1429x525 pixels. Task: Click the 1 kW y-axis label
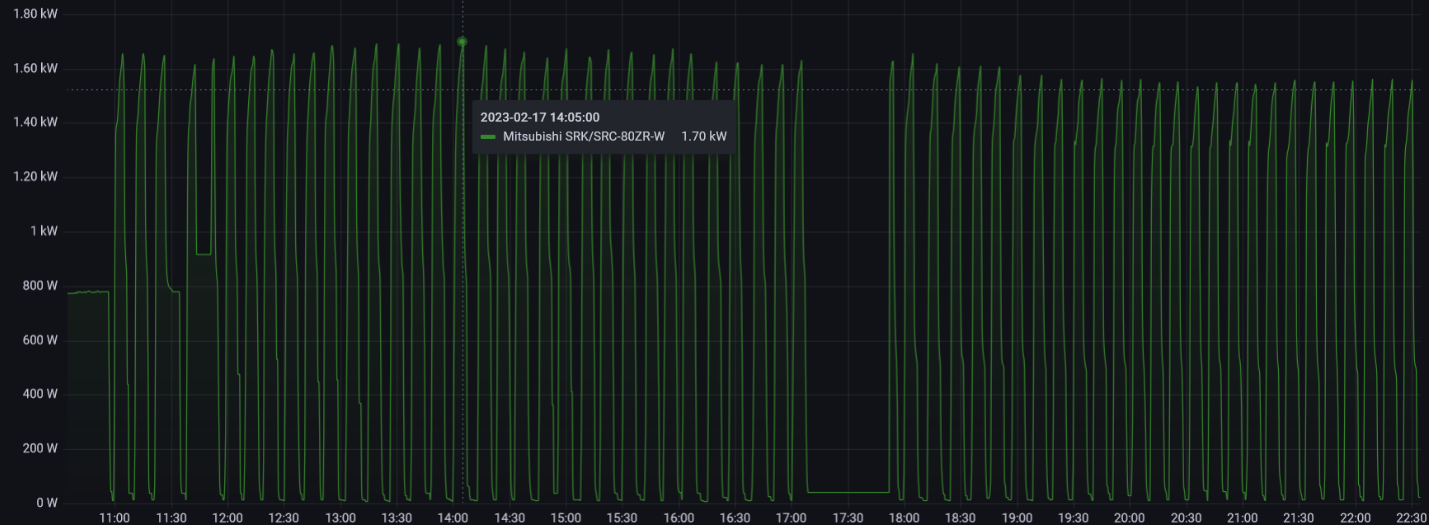click(x=42, y=231)
